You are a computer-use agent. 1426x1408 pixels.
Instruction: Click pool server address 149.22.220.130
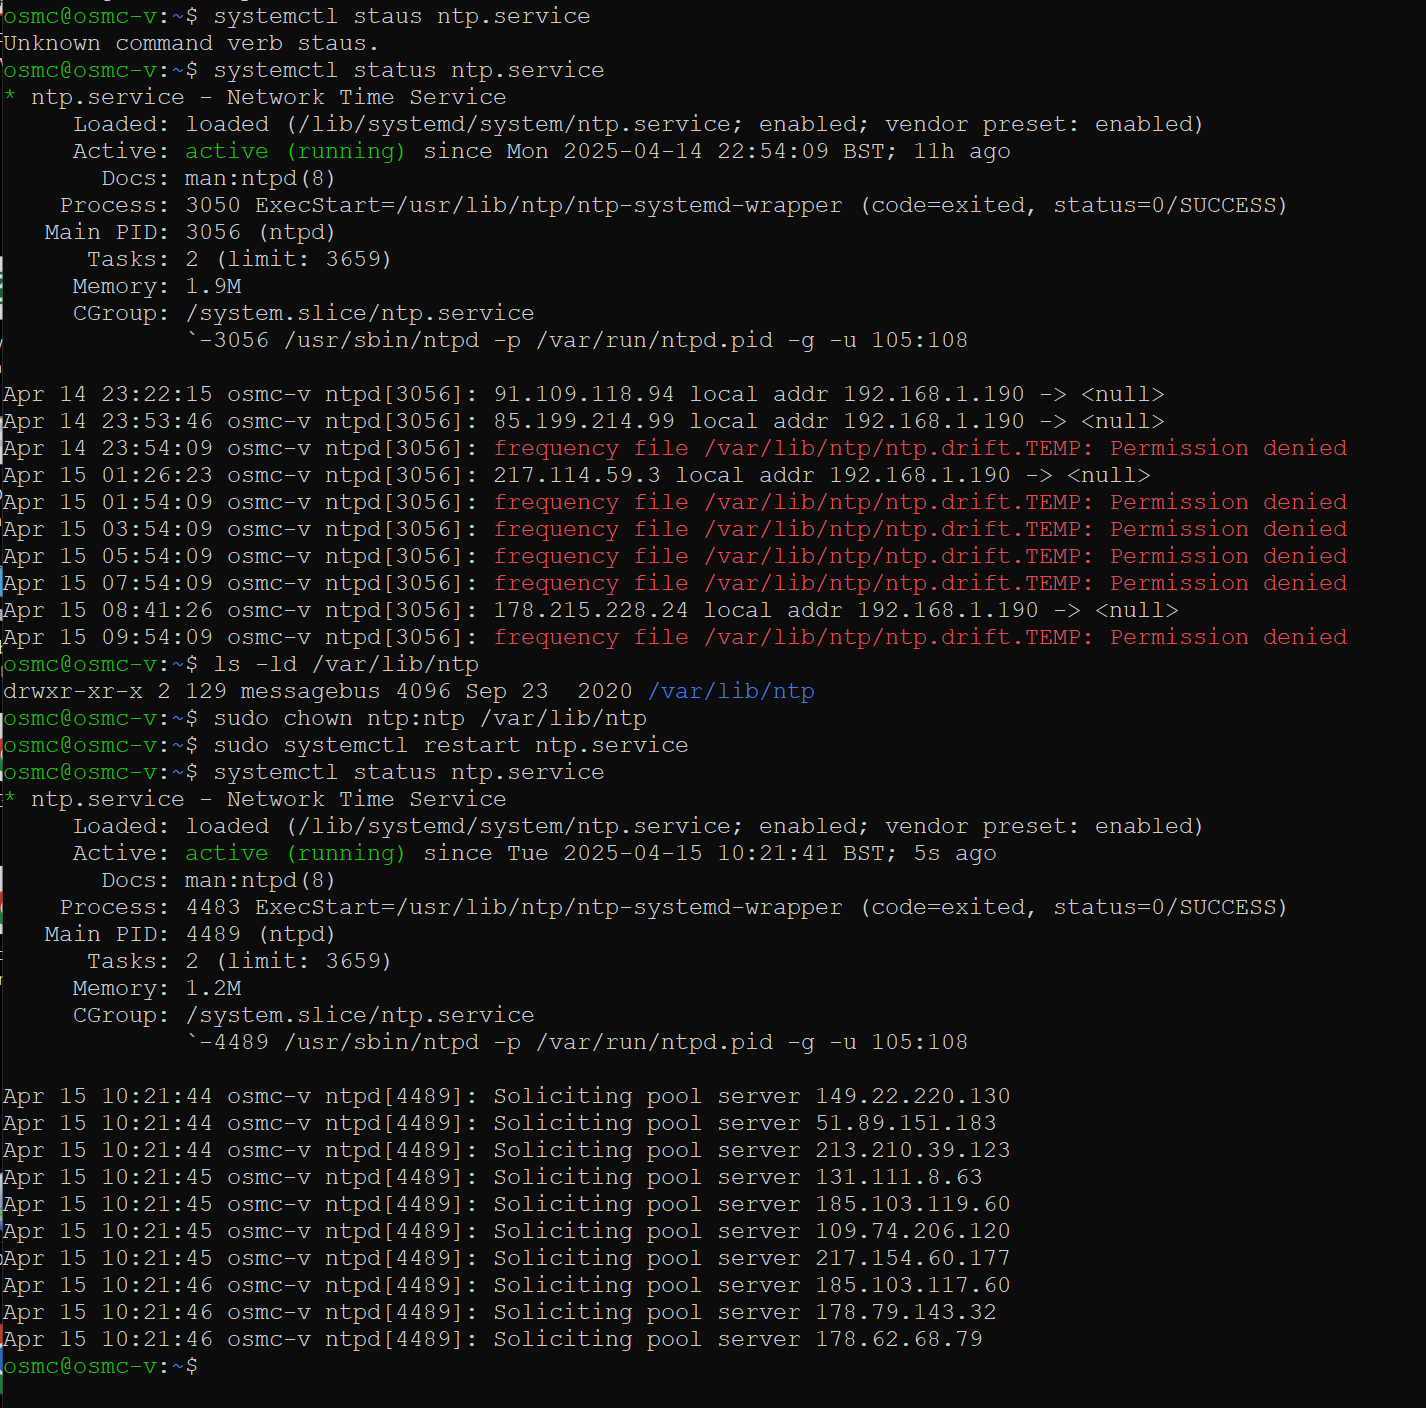coord(912,1096)
